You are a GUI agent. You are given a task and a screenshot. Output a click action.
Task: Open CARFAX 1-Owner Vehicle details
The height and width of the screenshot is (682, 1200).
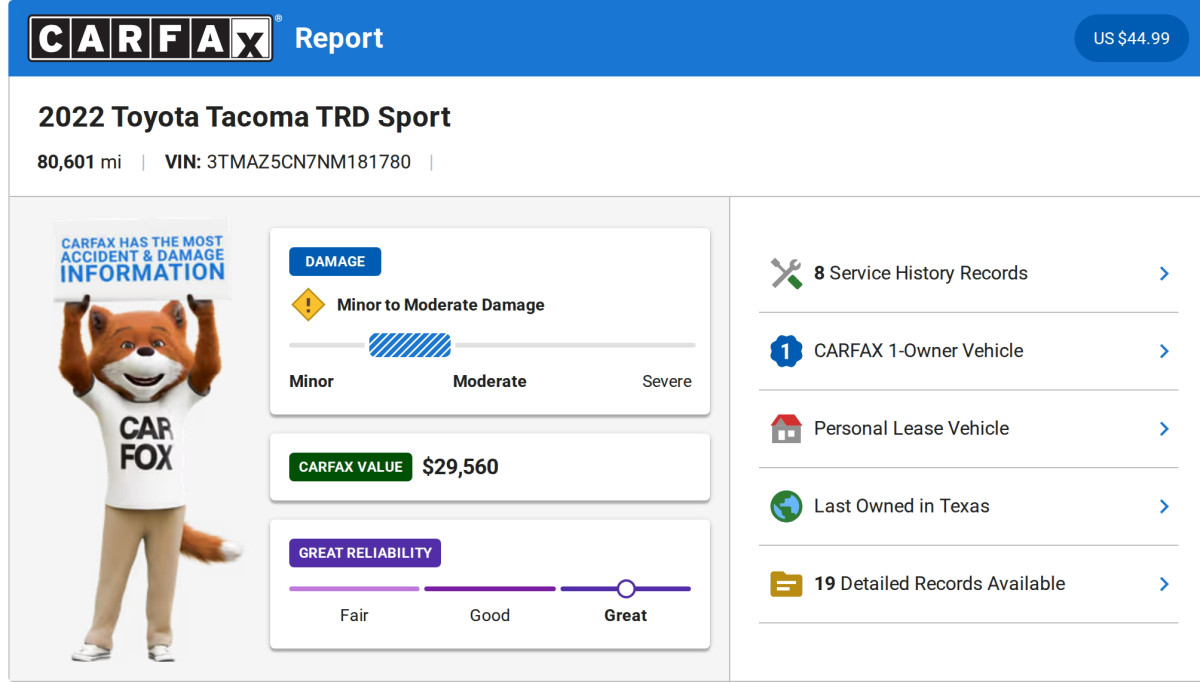(x=968, y=351)
